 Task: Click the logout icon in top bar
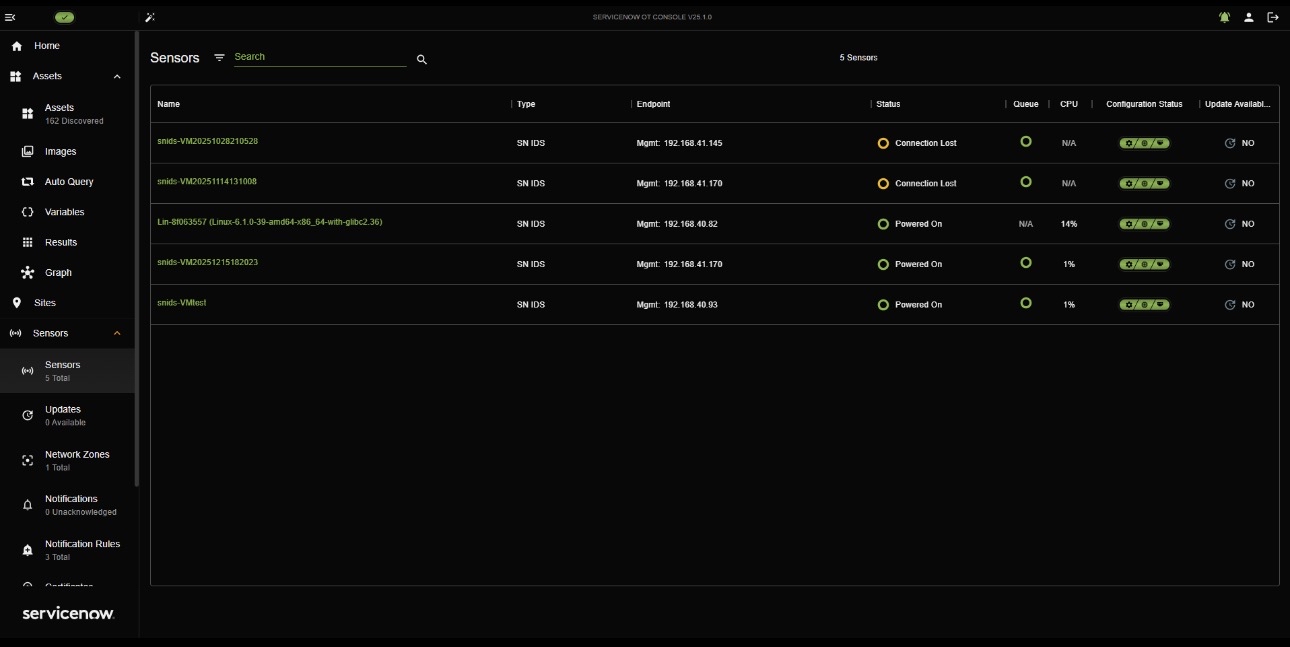click(1273, 17)
